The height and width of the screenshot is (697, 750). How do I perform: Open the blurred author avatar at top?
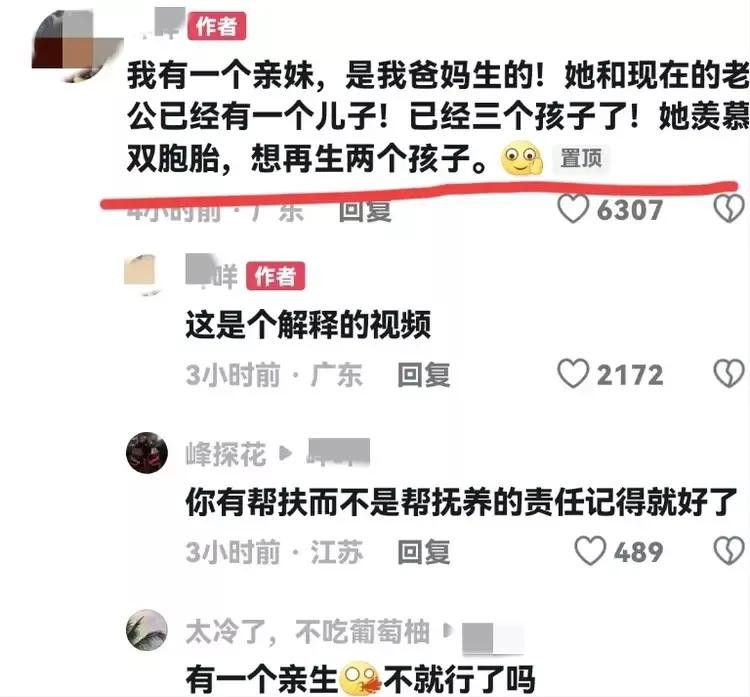pyautogui.click(x=77, y=45)
